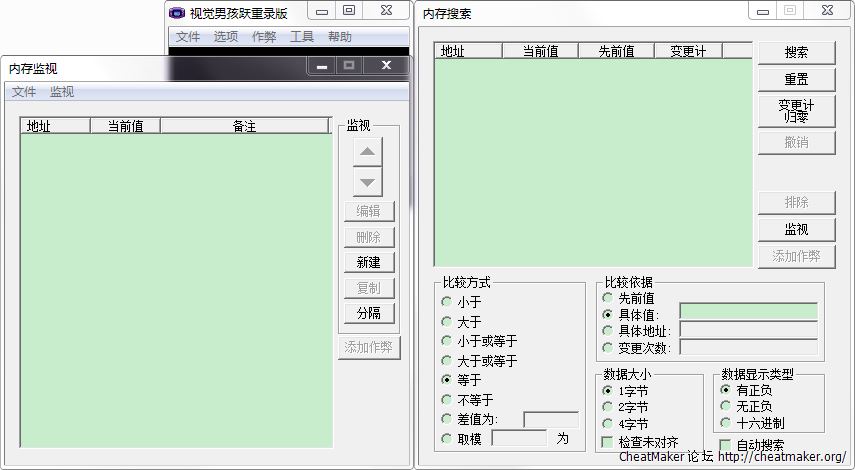
Task: Close the 内存监视 window
Action: 386,66
